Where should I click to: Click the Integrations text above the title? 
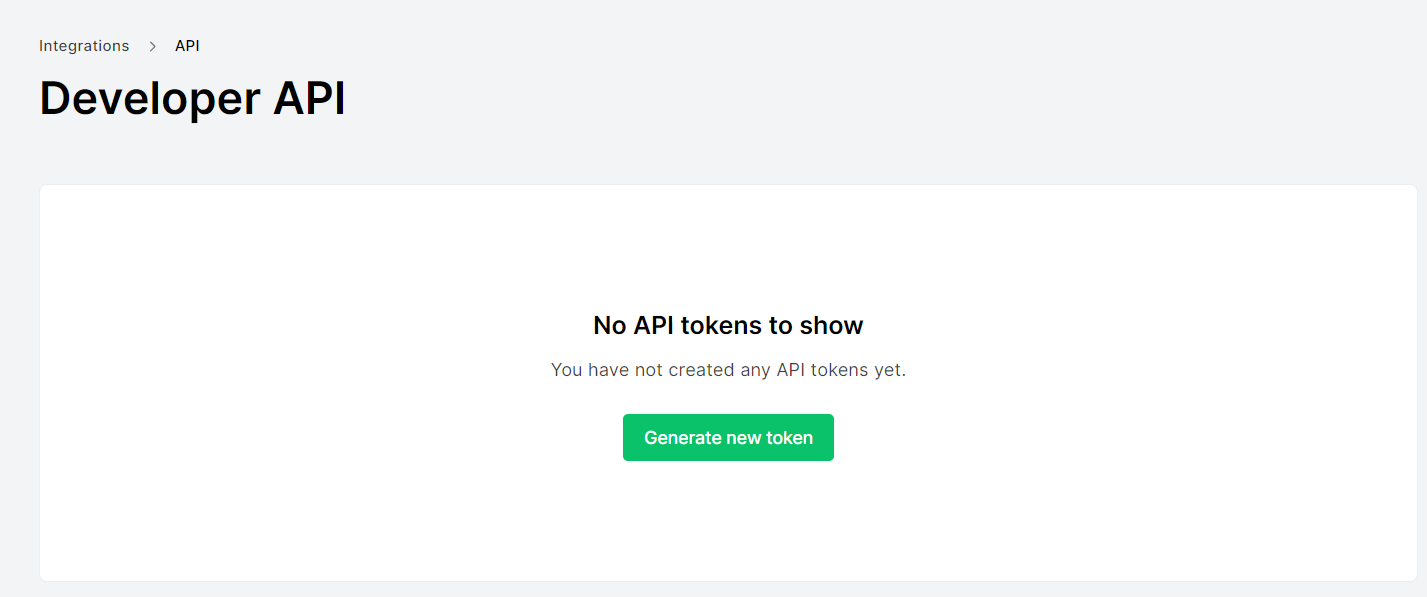click(x=84, y=46)
